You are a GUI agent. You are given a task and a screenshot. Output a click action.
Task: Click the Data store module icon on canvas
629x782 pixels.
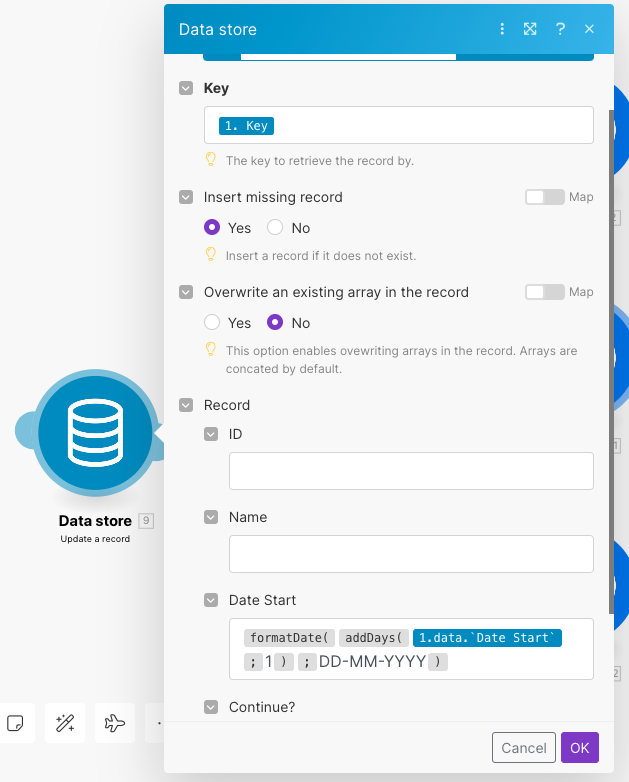point(95,432)
